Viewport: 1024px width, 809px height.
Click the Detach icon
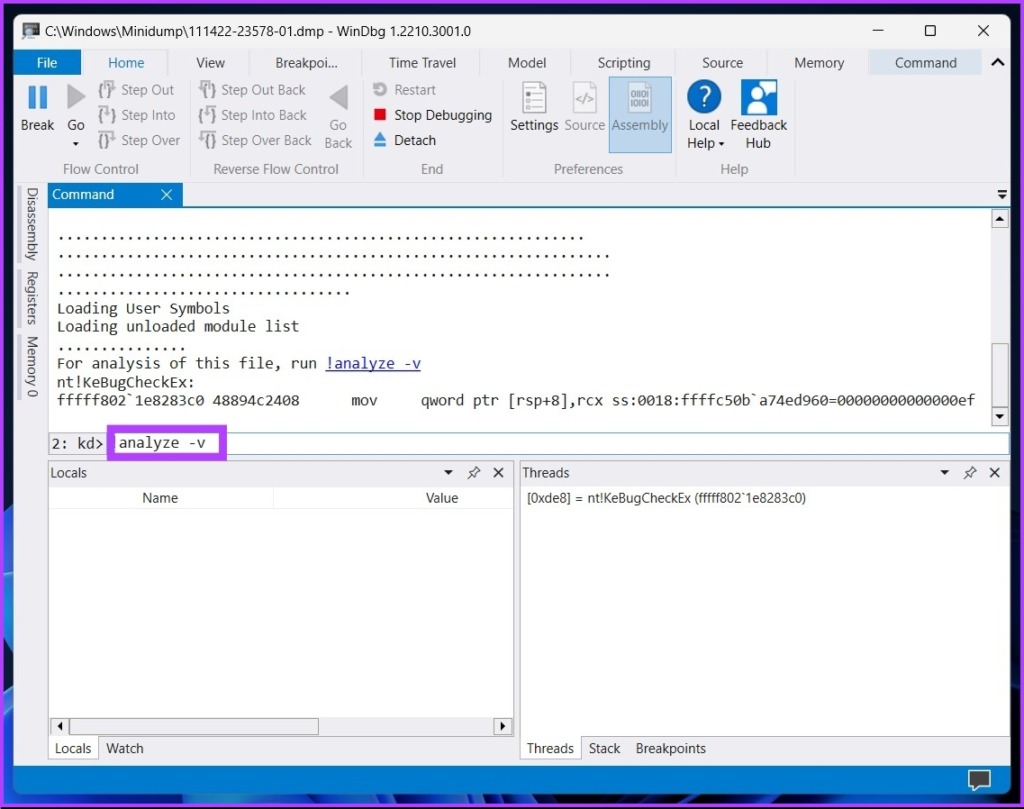[x=380, y=140]
